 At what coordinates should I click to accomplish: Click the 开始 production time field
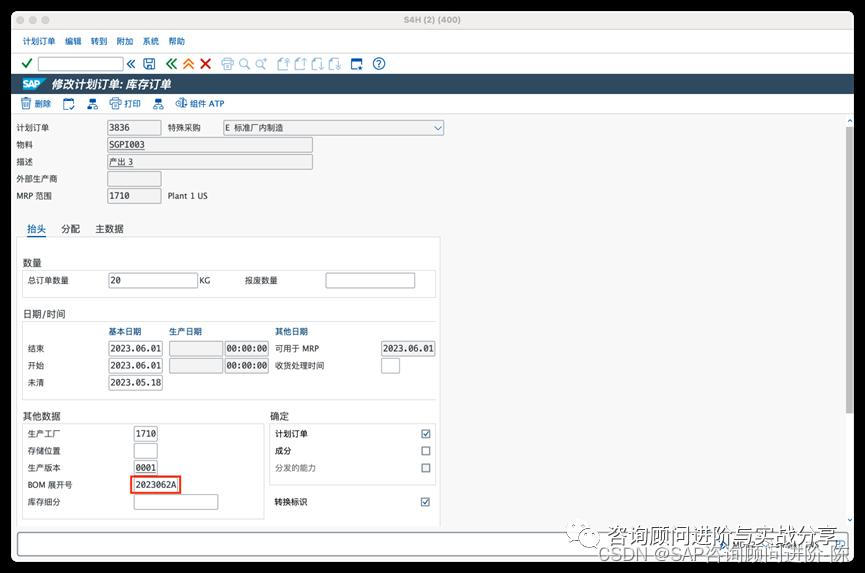[x=247, y=366]
